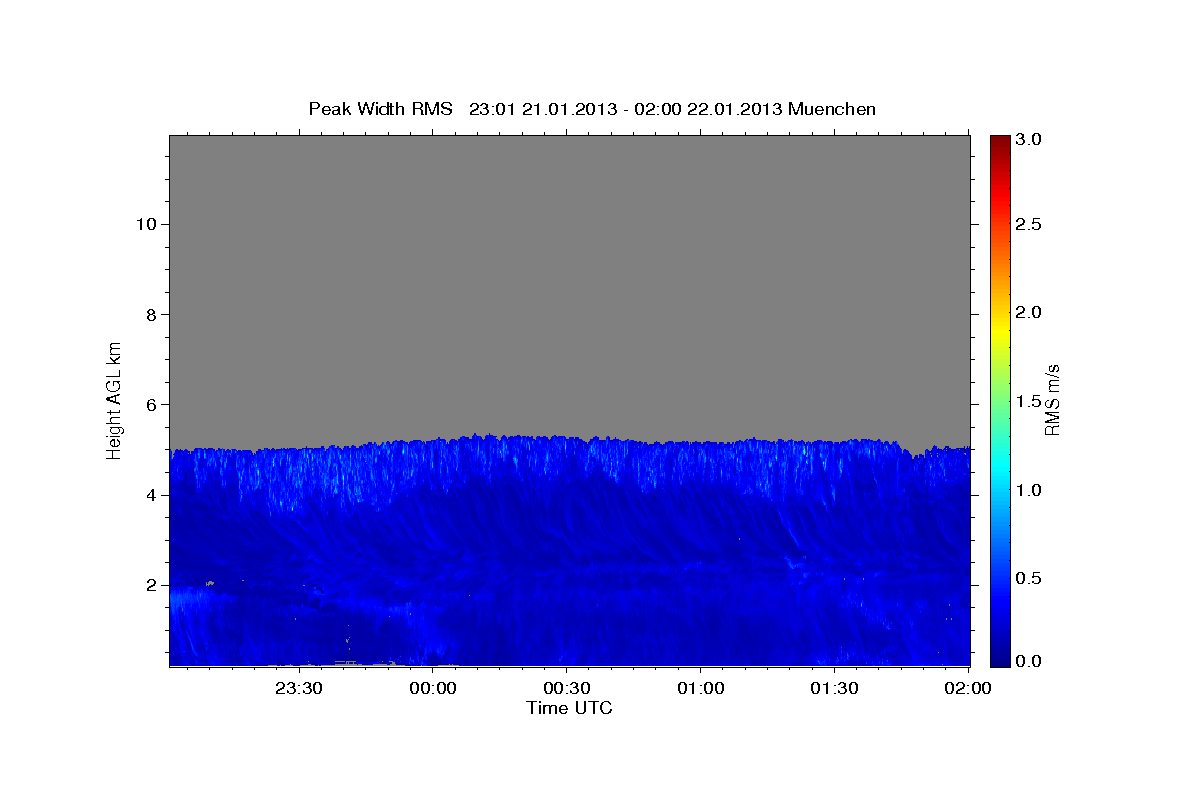Screen dimensions: 1200x800
Task: Click colorbar value 3.0
Action: point(1030,139)
